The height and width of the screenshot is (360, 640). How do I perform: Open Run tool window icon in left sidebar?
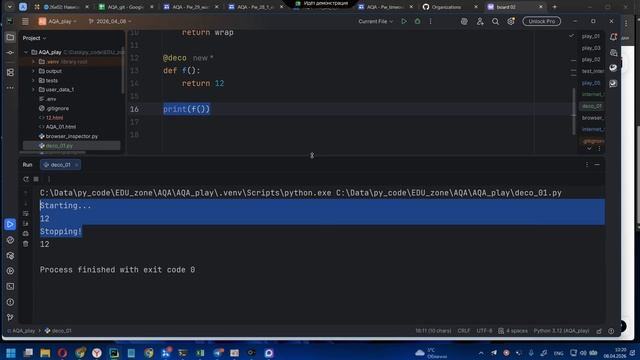click(10, 224)
